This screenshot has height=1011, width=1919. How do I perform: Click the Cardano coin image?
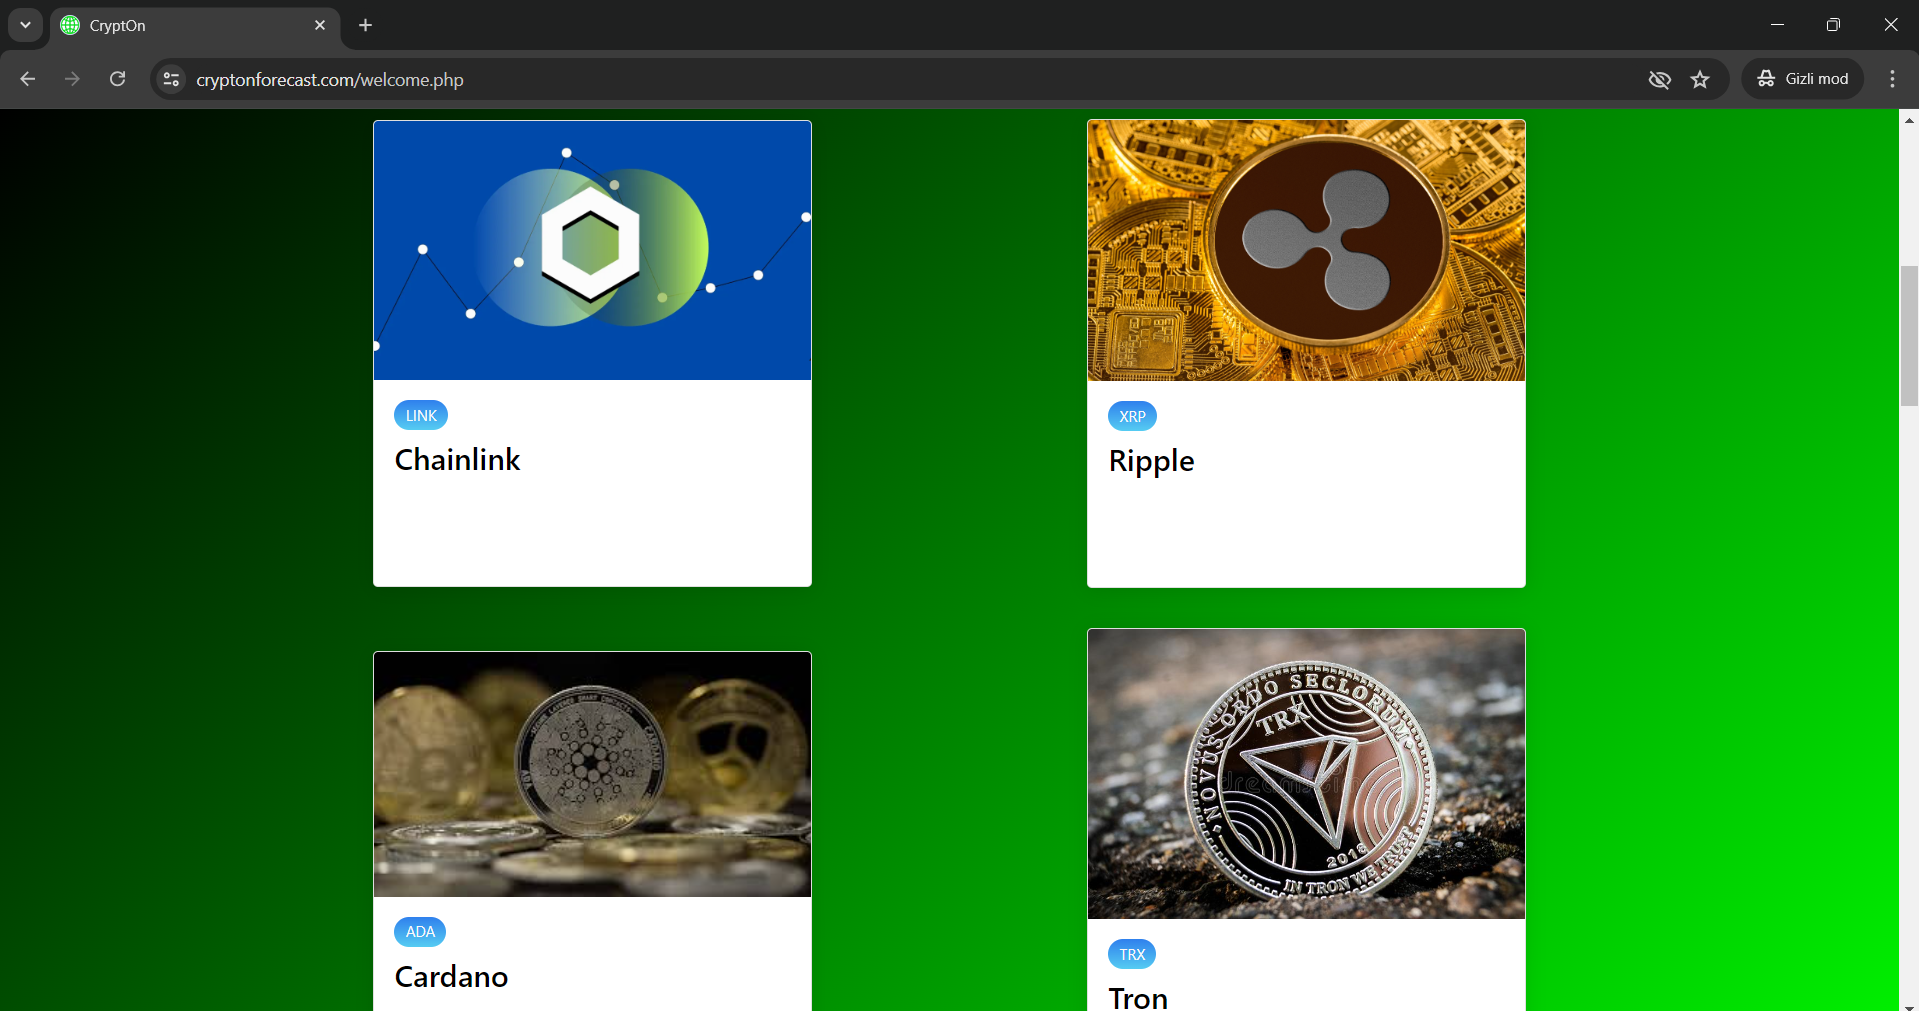(592, 774)
